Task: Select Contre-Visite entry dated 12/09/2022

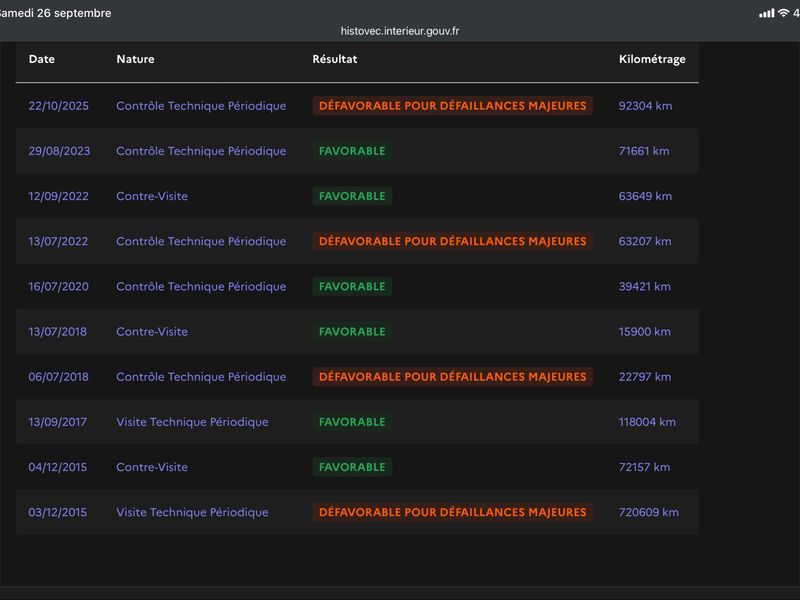Action: [152, 196]
